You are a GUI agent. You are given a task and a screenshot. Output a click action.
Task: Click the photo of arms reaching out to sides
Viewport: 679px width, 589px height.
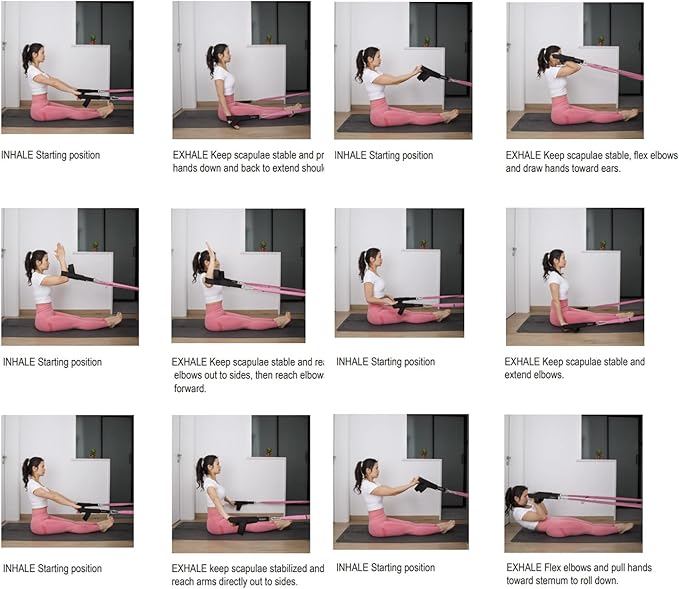click(241, 484)
